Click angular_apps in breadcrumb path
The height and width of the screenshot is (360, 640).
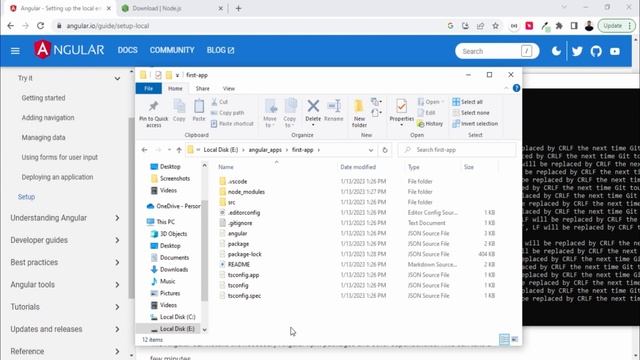265,150
